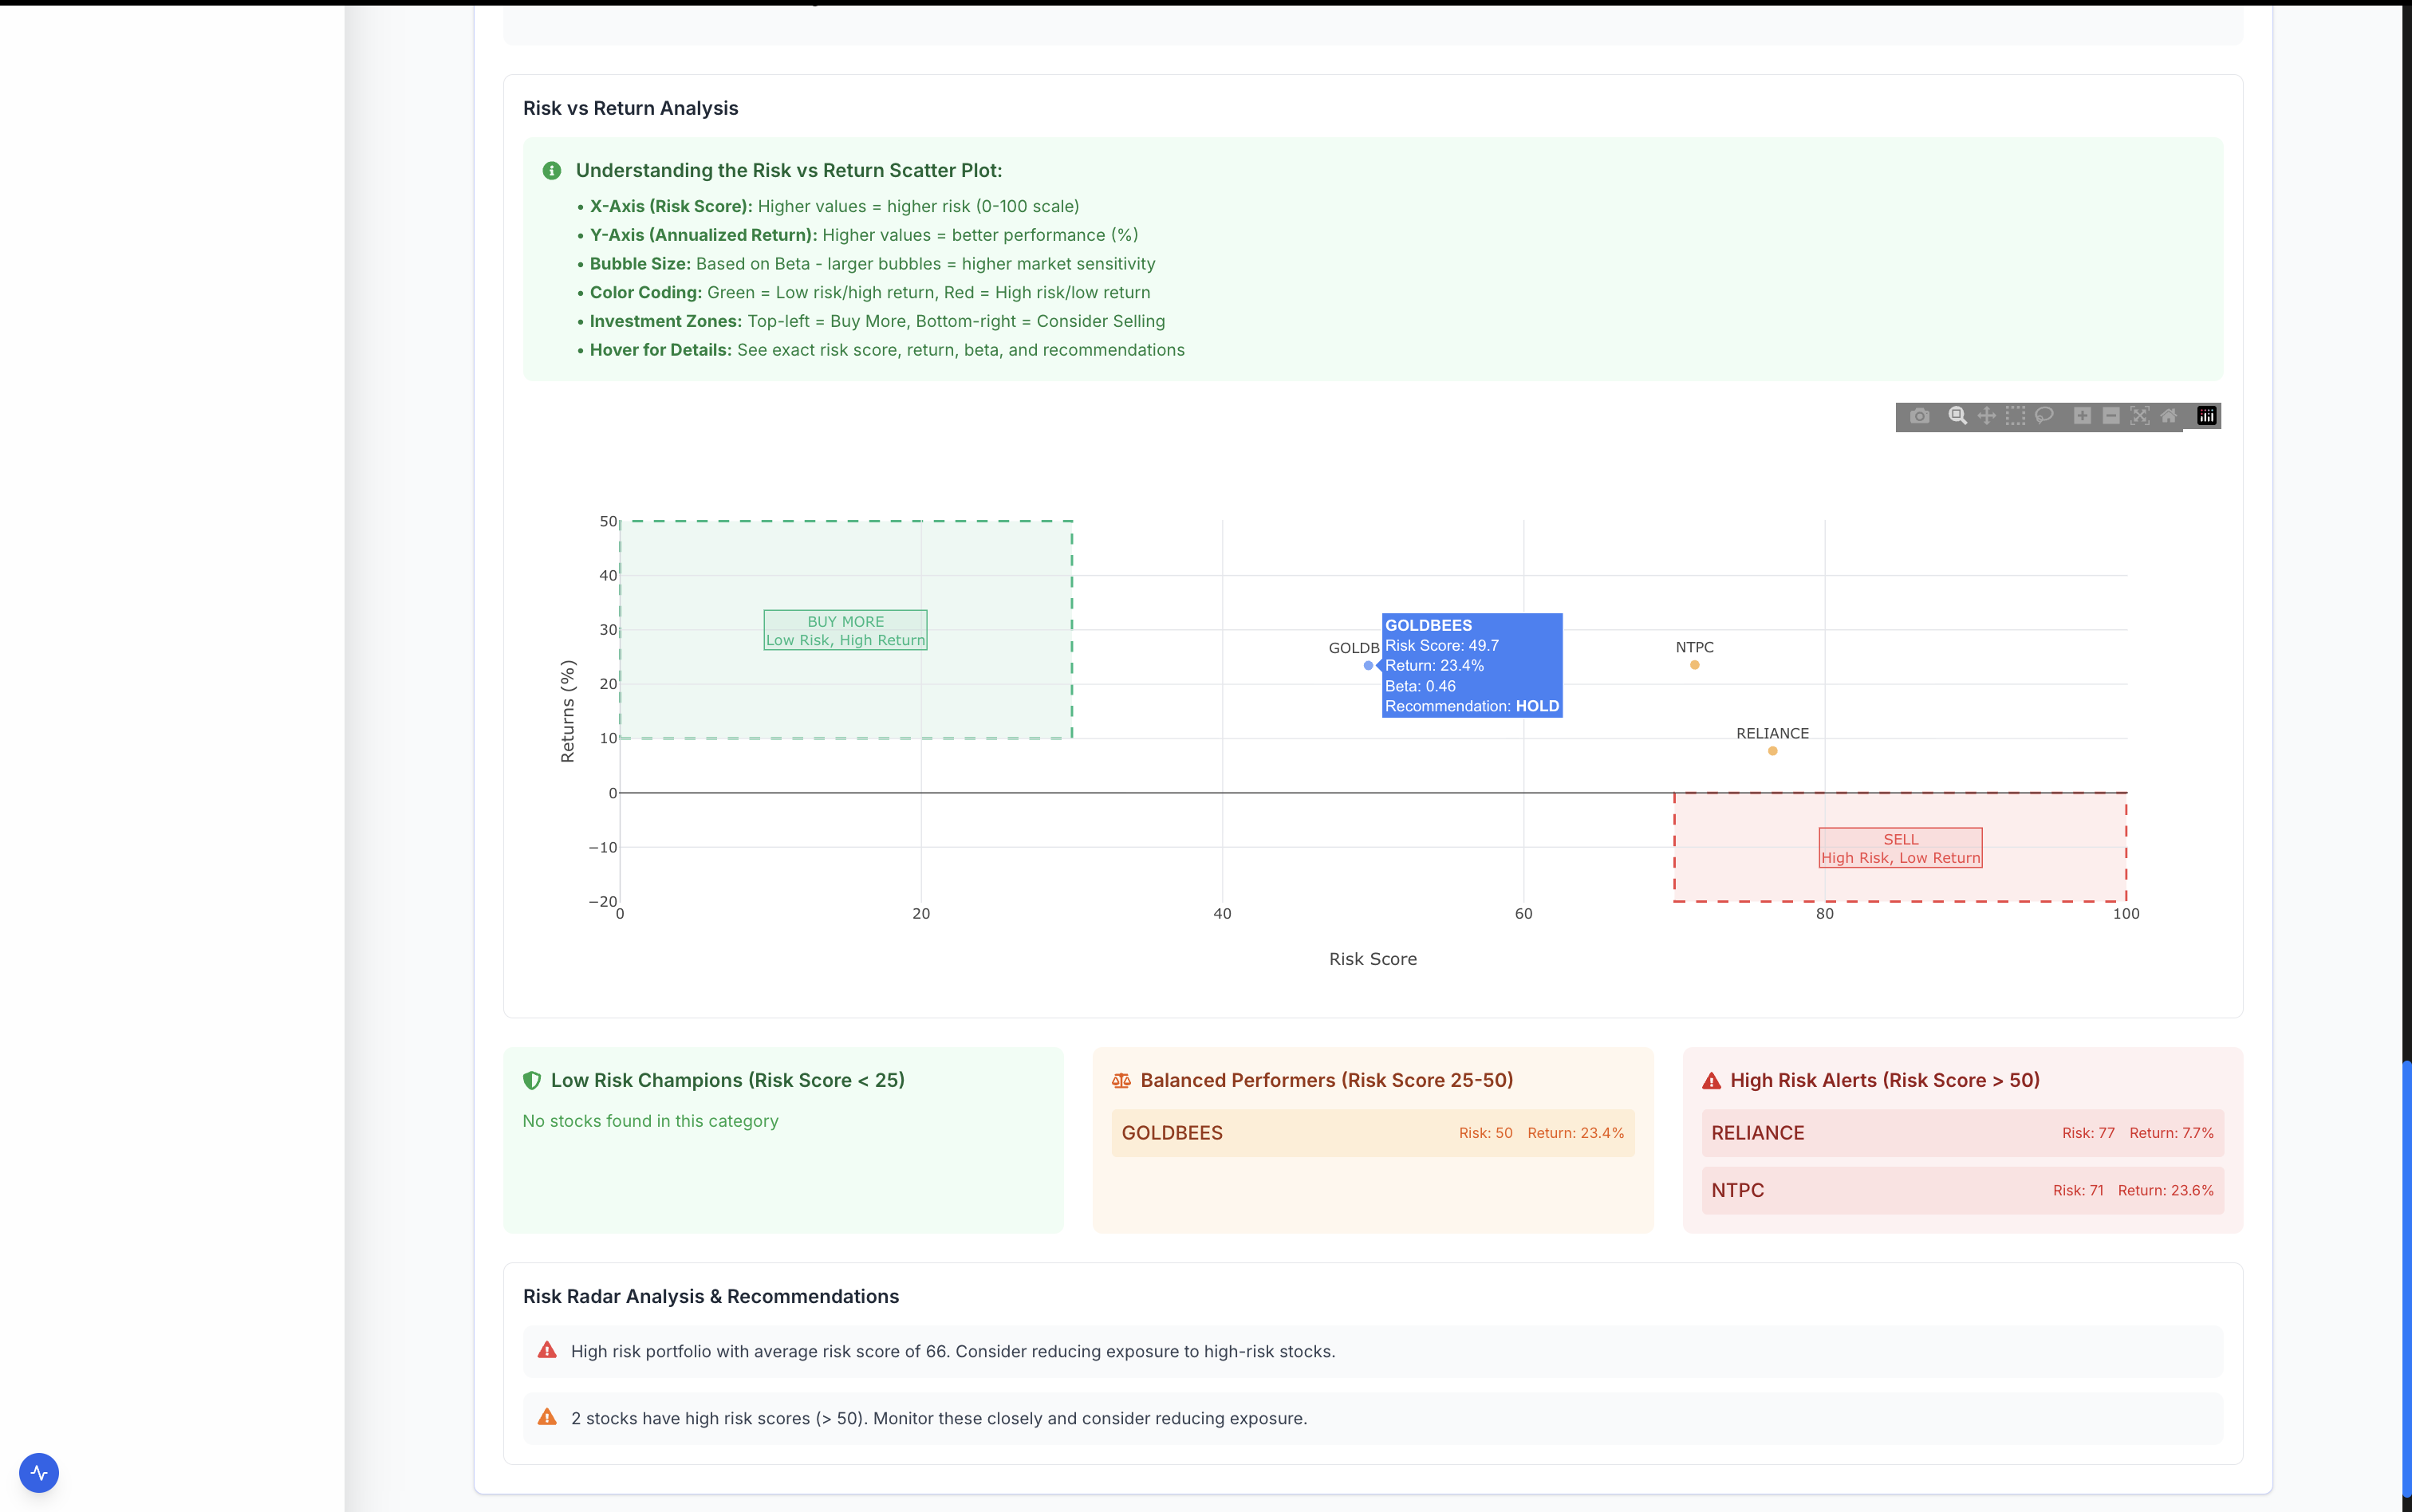Click the 'Color Coding' bullet text

(x=870, y=293)
